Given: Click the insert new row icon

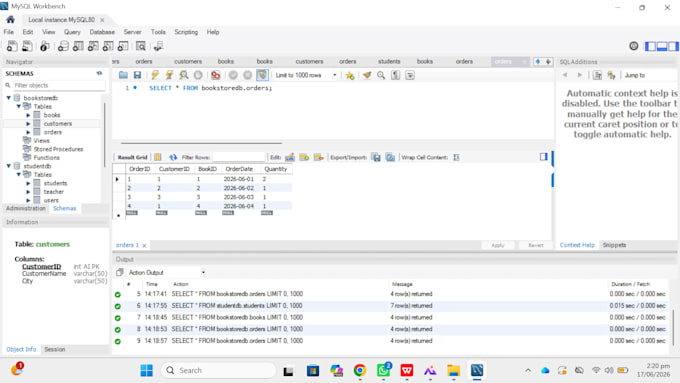Looking at the screenshot, I should [304, 157].
